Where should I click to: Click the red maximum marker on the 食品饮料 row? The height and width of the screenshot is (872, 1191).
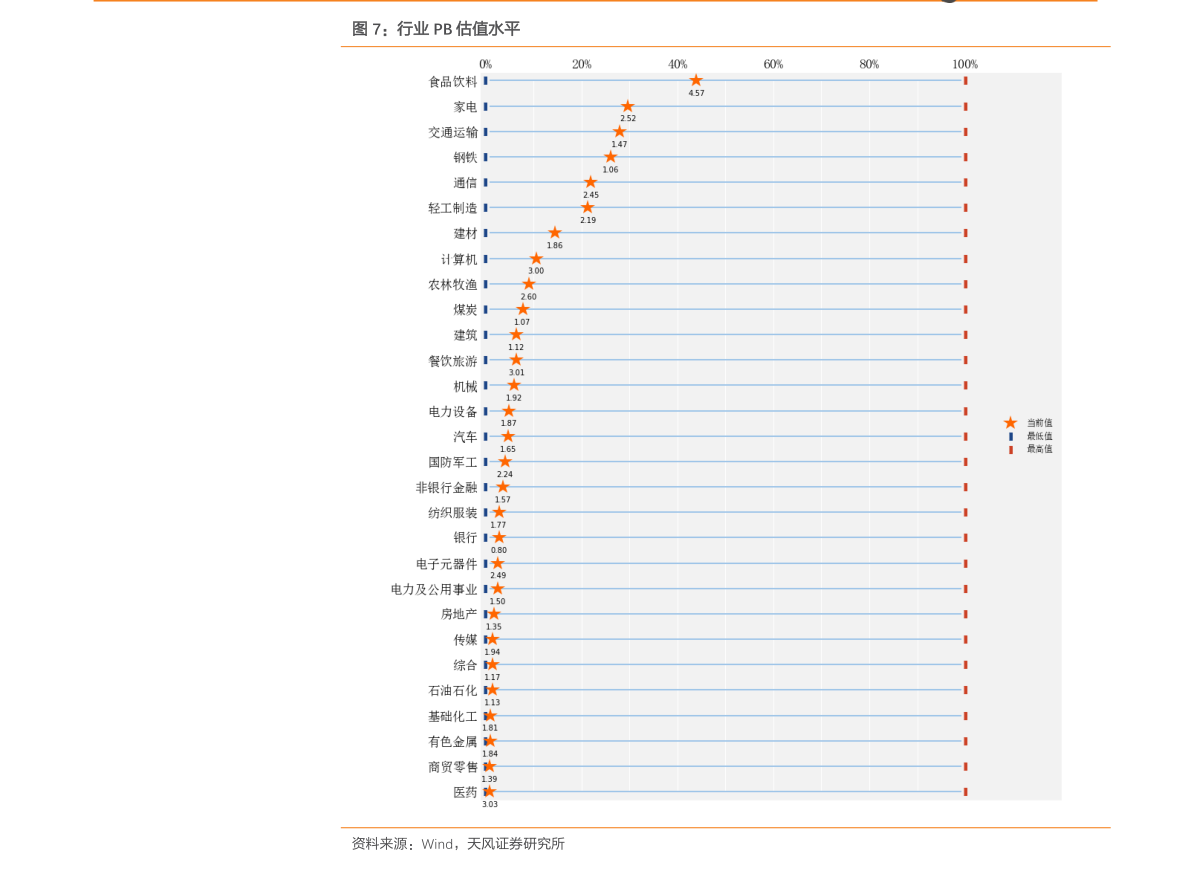965,81
